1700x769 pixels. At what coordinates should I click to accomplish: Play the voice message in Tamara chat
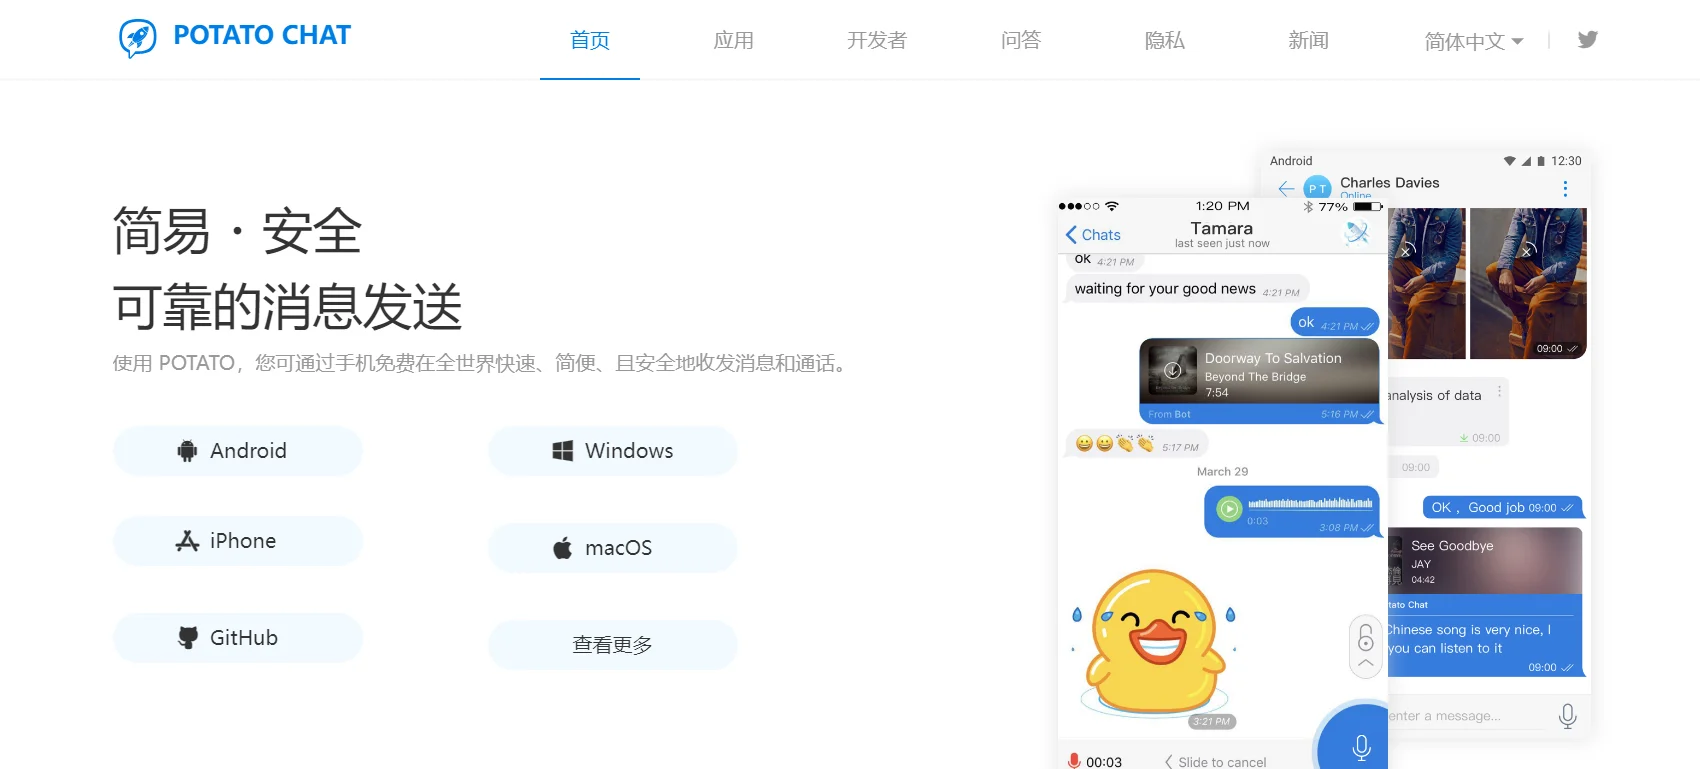[x=1229, y=509]
